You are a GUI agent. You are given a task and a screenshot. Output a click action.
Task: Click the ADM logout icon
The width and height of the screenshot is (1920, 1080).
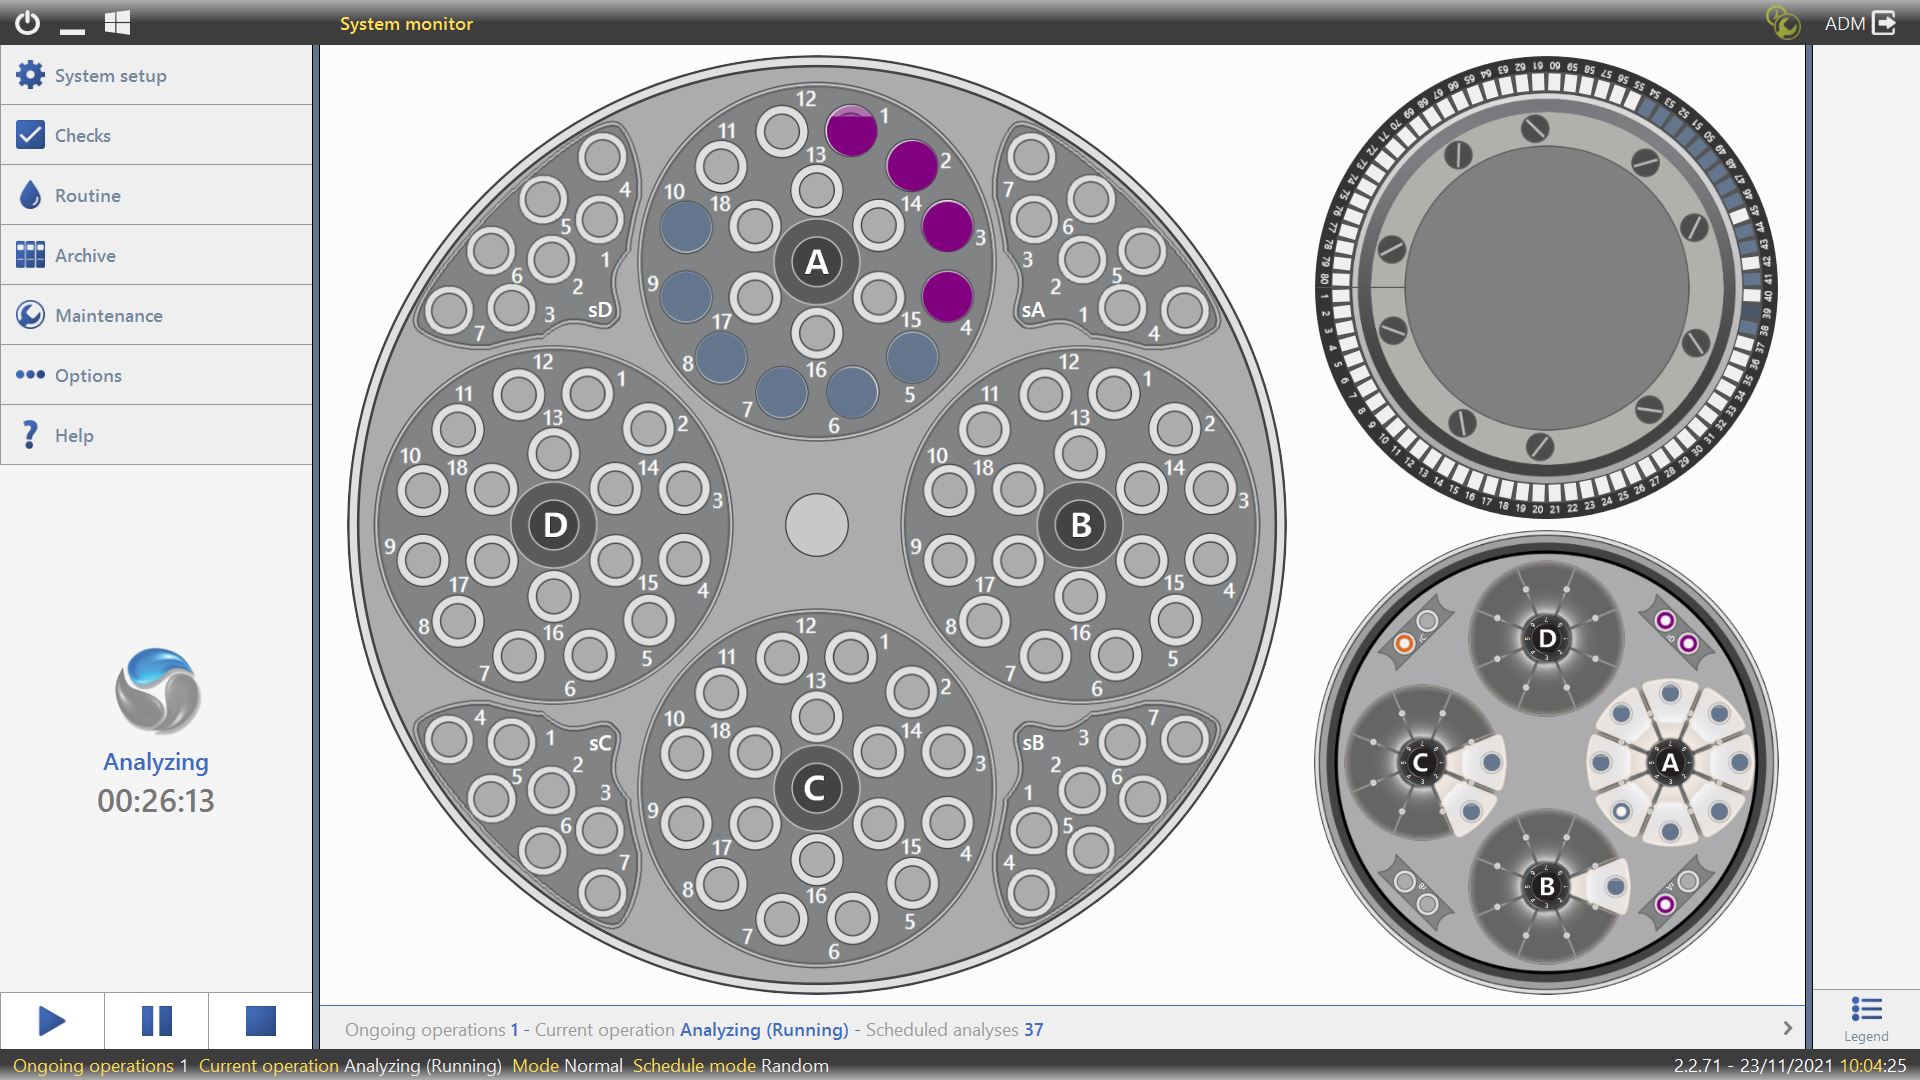[1884, 23]
